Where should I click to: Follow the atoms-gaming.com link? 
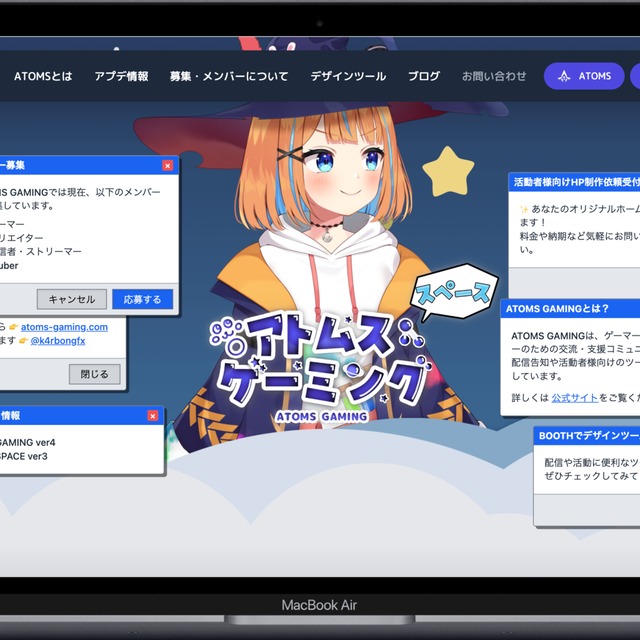[64, 327]
